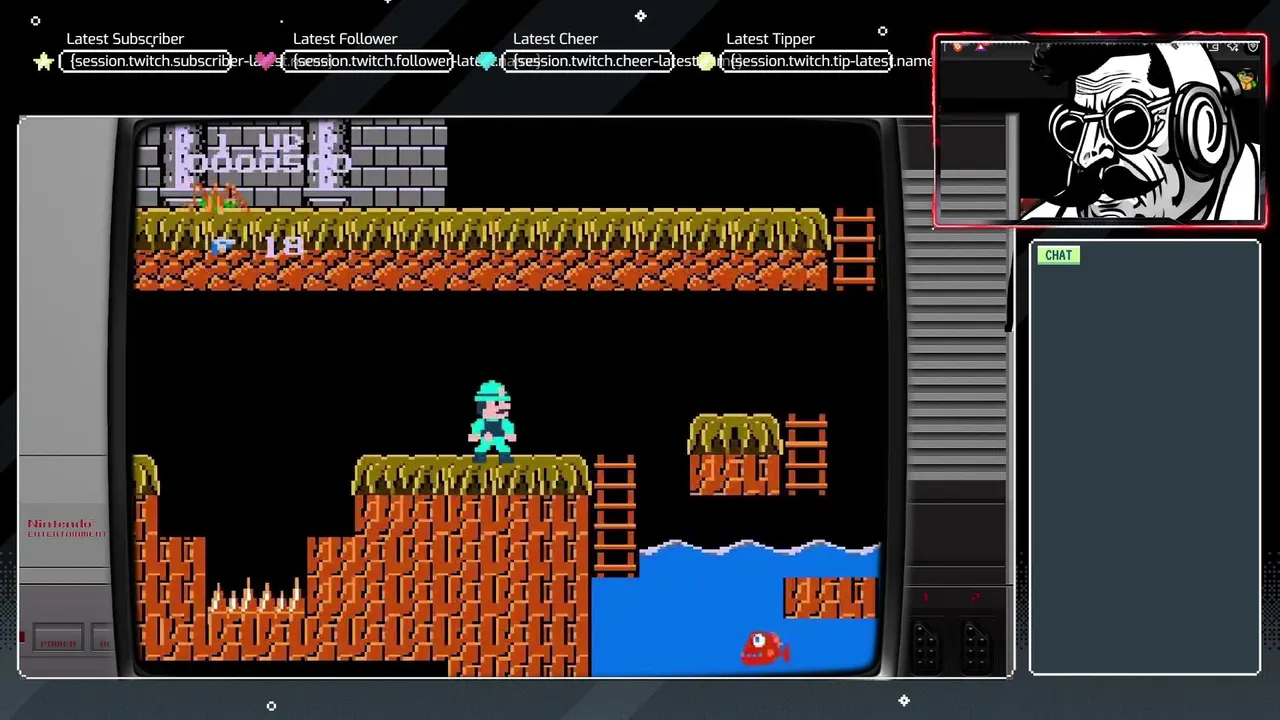Click the cyan gem icon beside Latest Cheer

pos(487,61)
